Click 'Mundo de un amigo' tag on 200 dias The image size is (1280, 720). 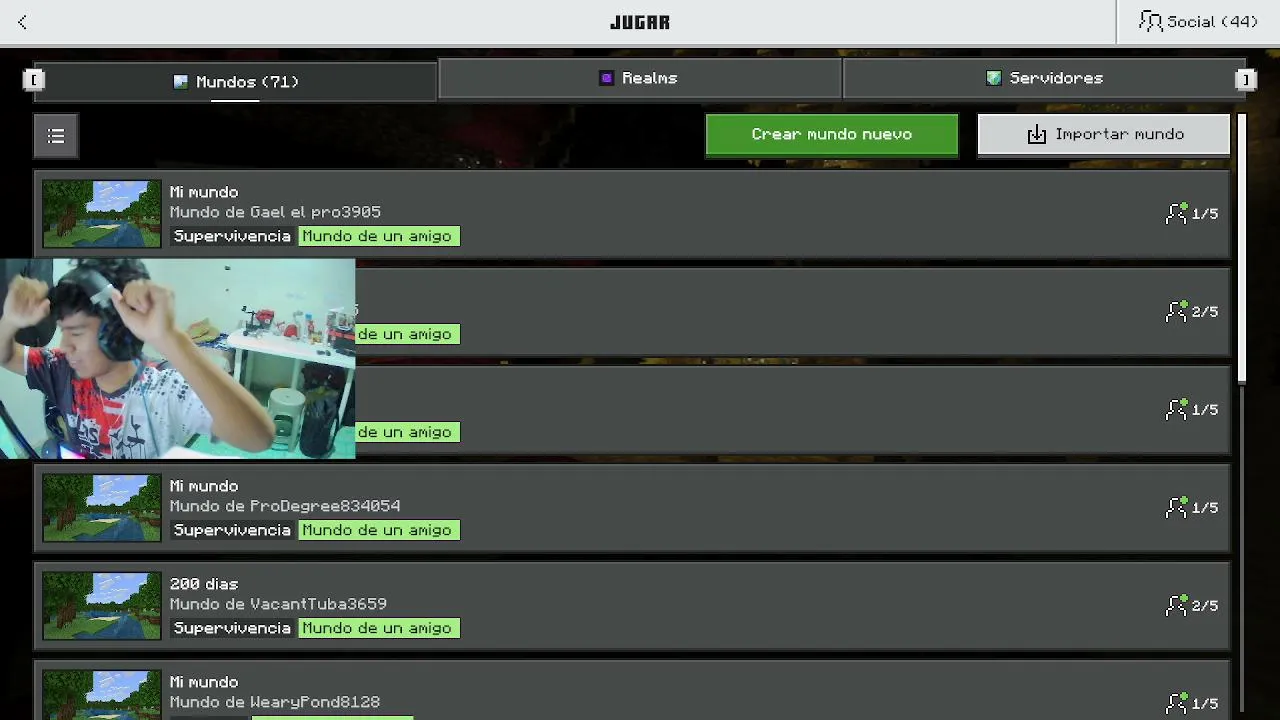point(377,628)
